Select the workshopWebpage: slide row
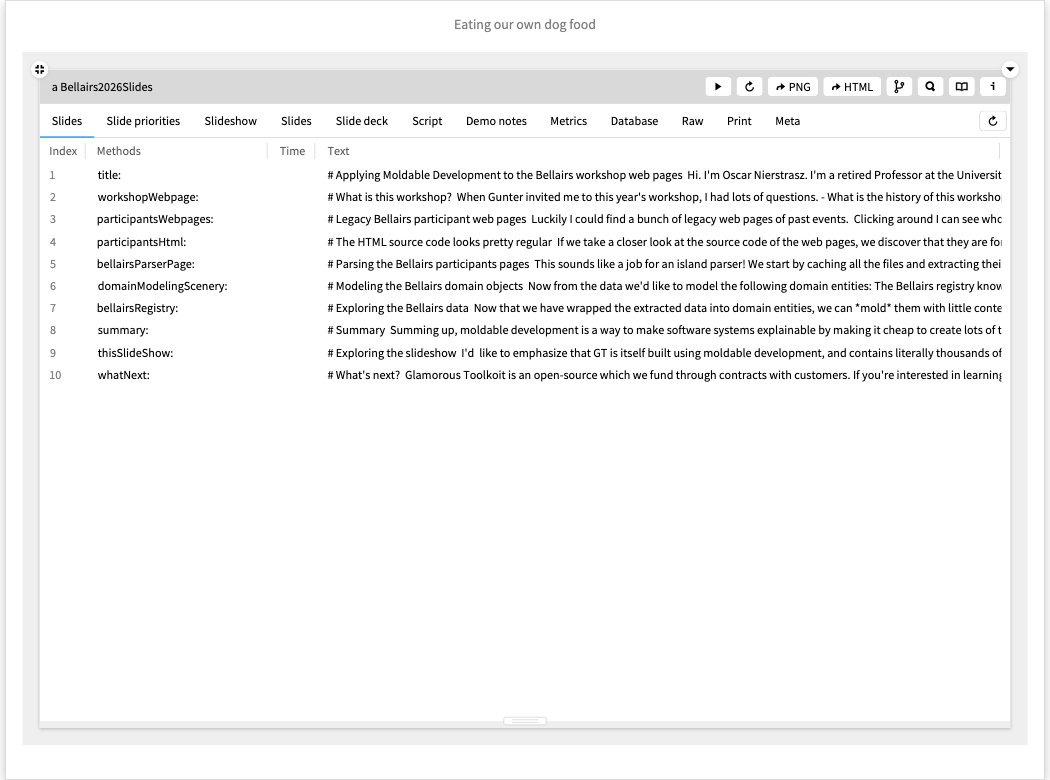1050x780 pixels. coord(148,197)
